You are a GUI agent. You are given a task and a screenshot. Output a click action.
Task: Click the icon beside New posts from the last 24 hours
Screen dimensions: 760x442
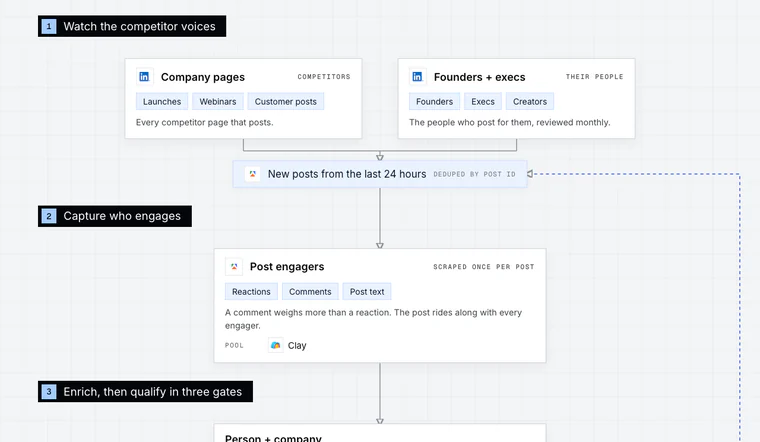point(252,174)
